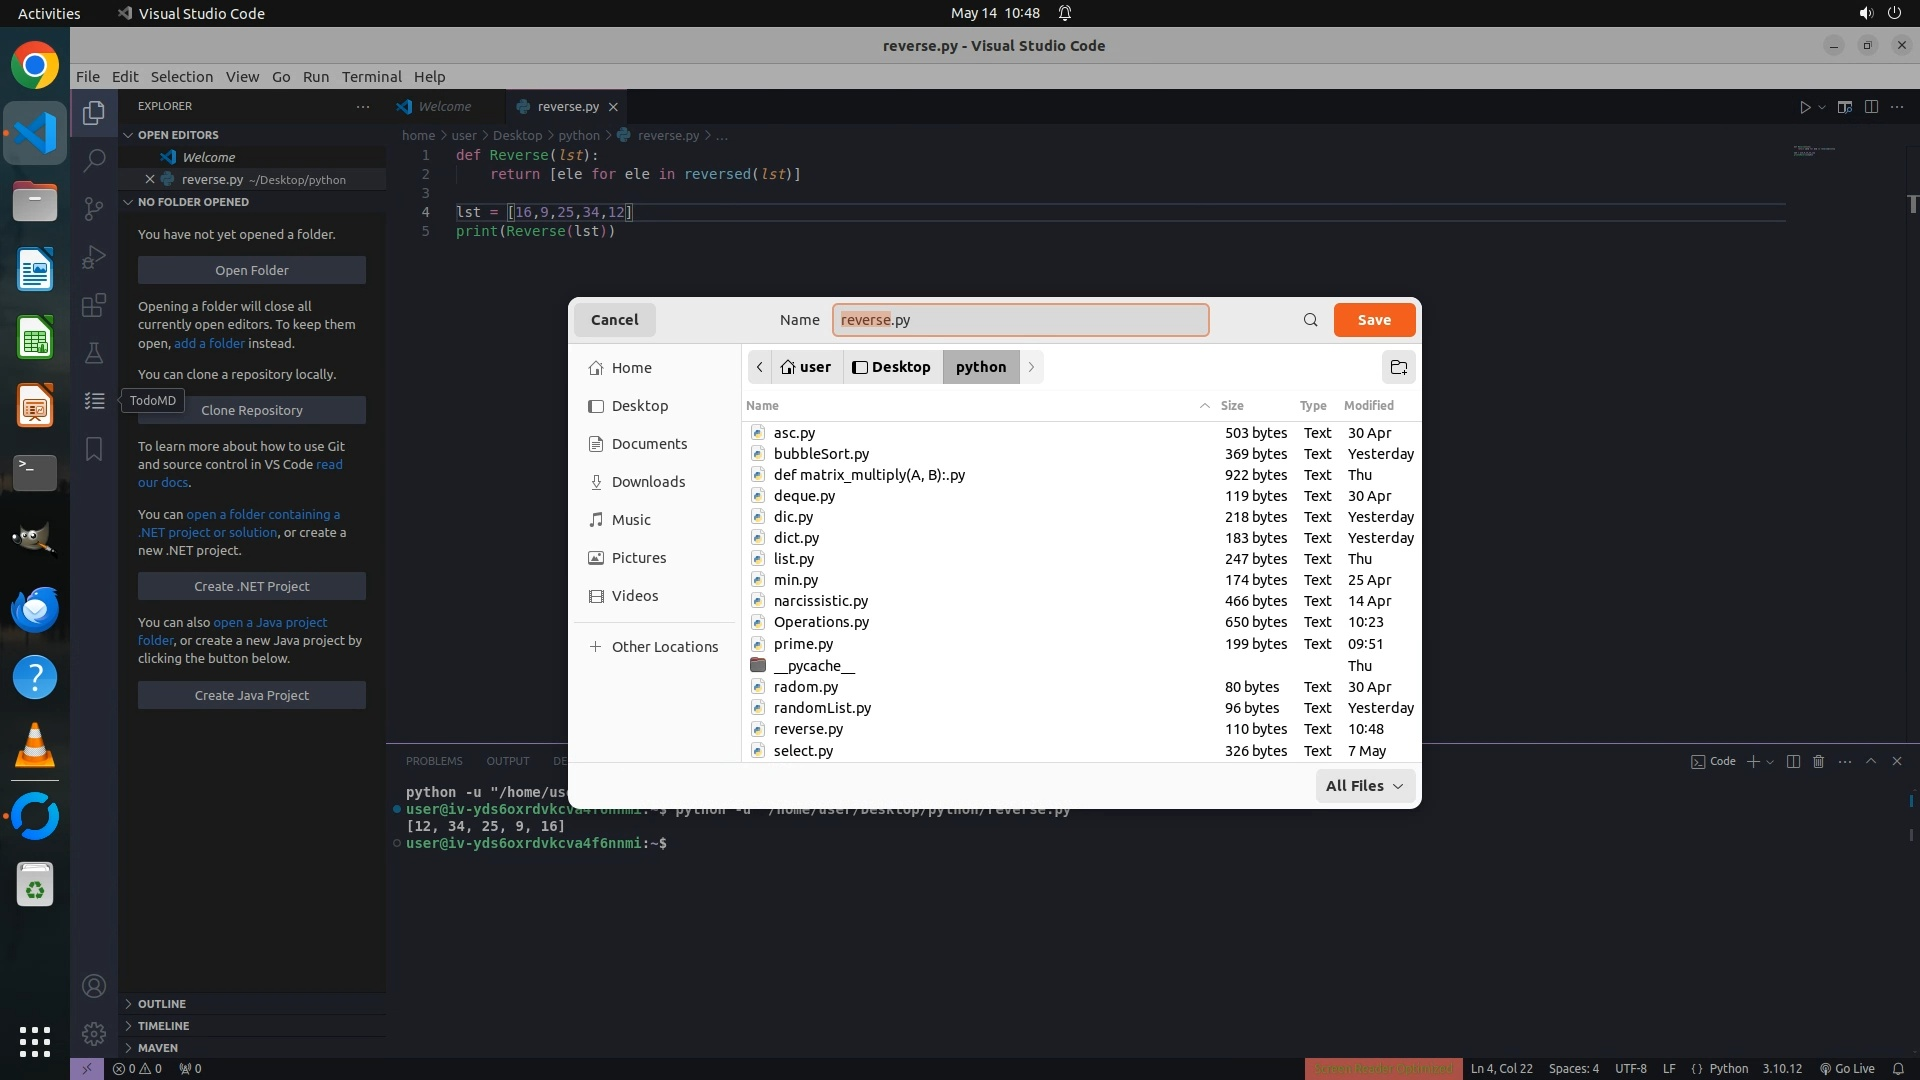The image size is (1920, 1080).
Task: Open Run and Debug view icon
Action: pos(94,257)
